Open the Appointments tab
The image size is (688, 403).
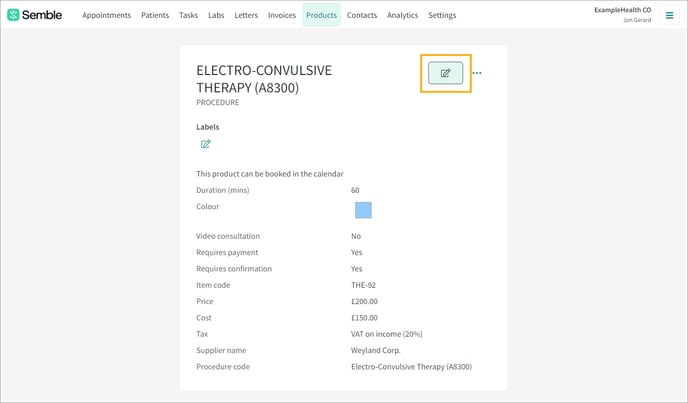click(x=107, y=15)
